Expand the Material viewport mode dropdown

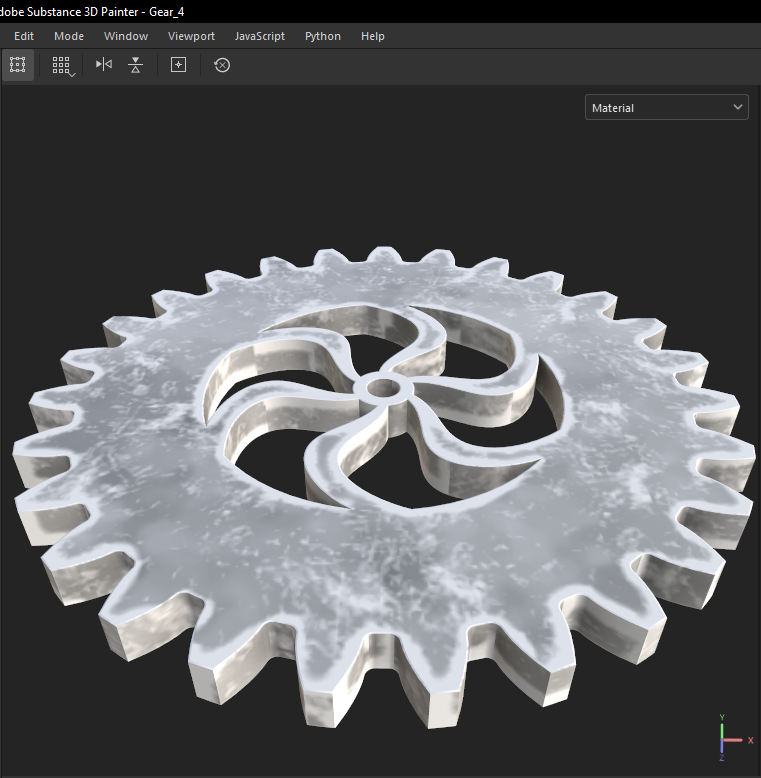(x=666, y=107)
